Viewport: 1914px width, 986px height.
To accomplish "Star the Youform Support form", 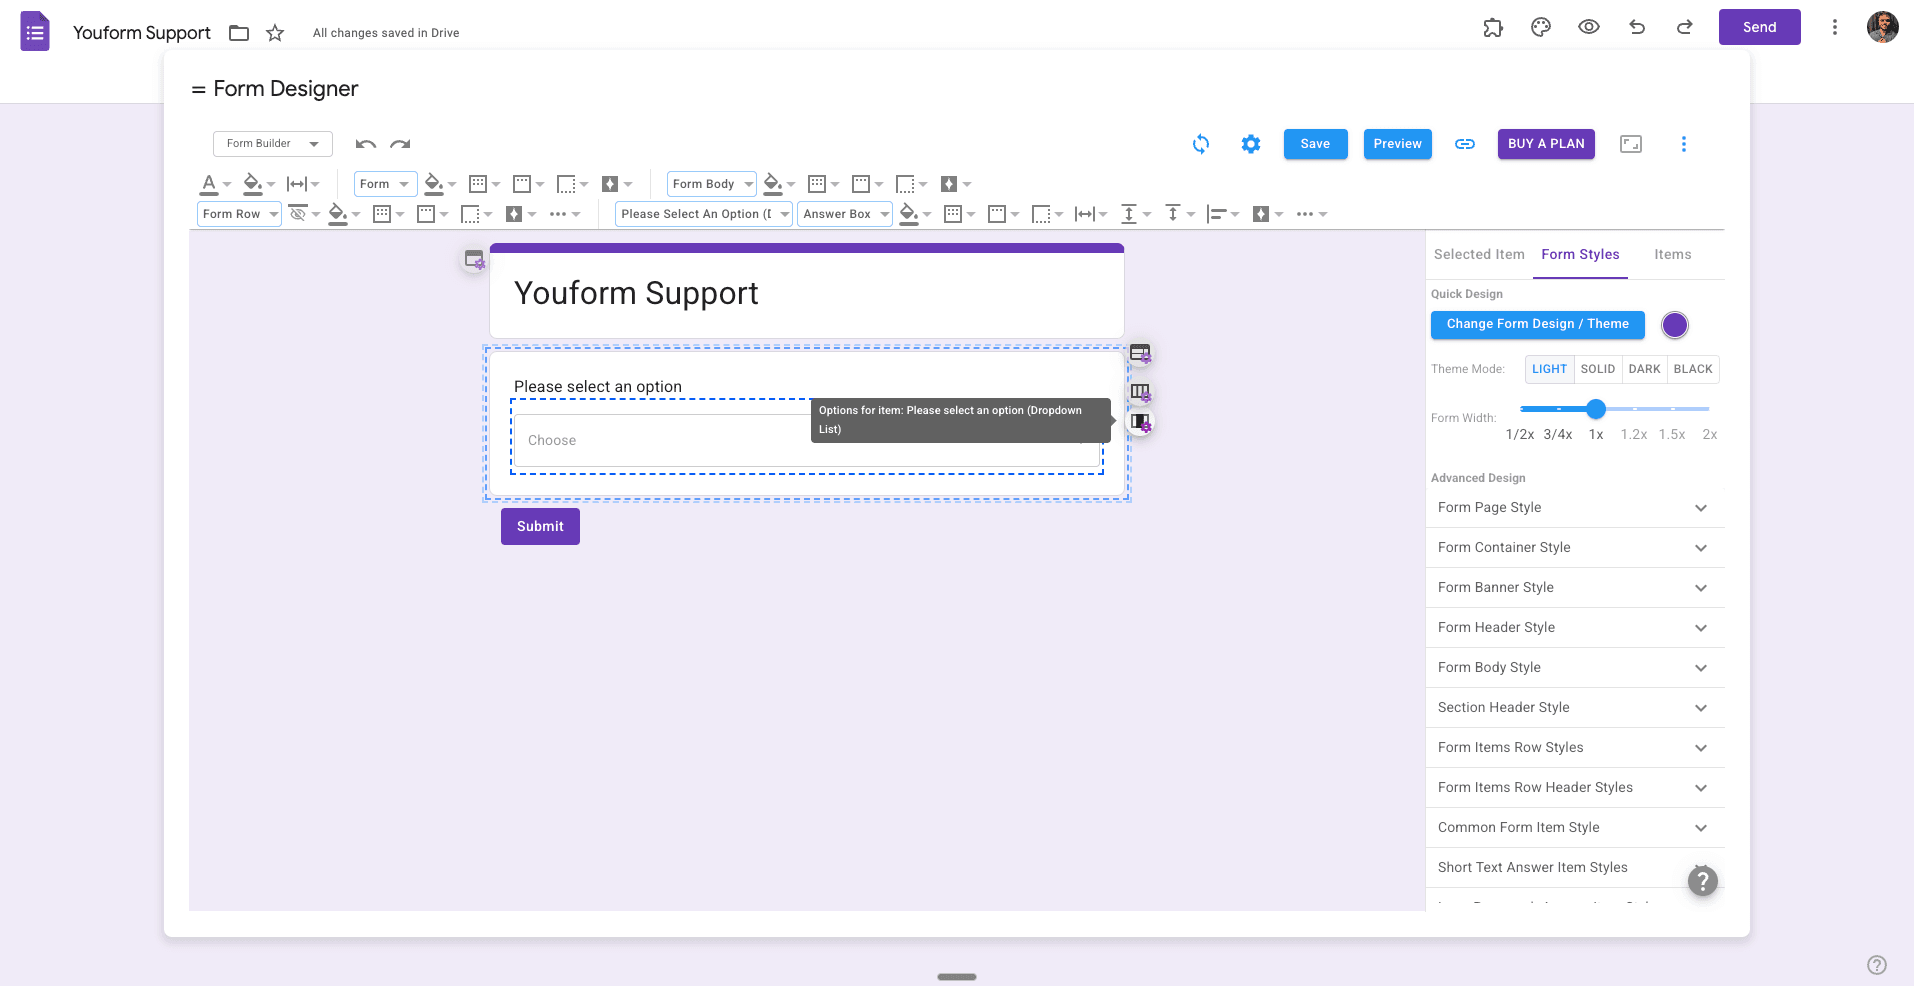I will pos(275,33).
